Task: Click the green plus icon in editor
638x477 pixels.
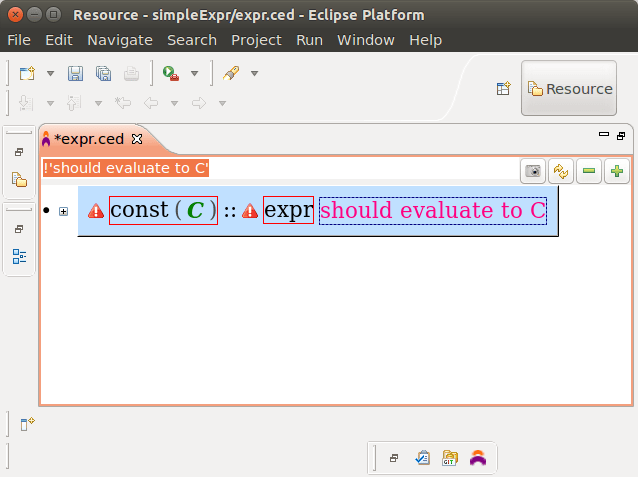Action: tap(617, 171)
